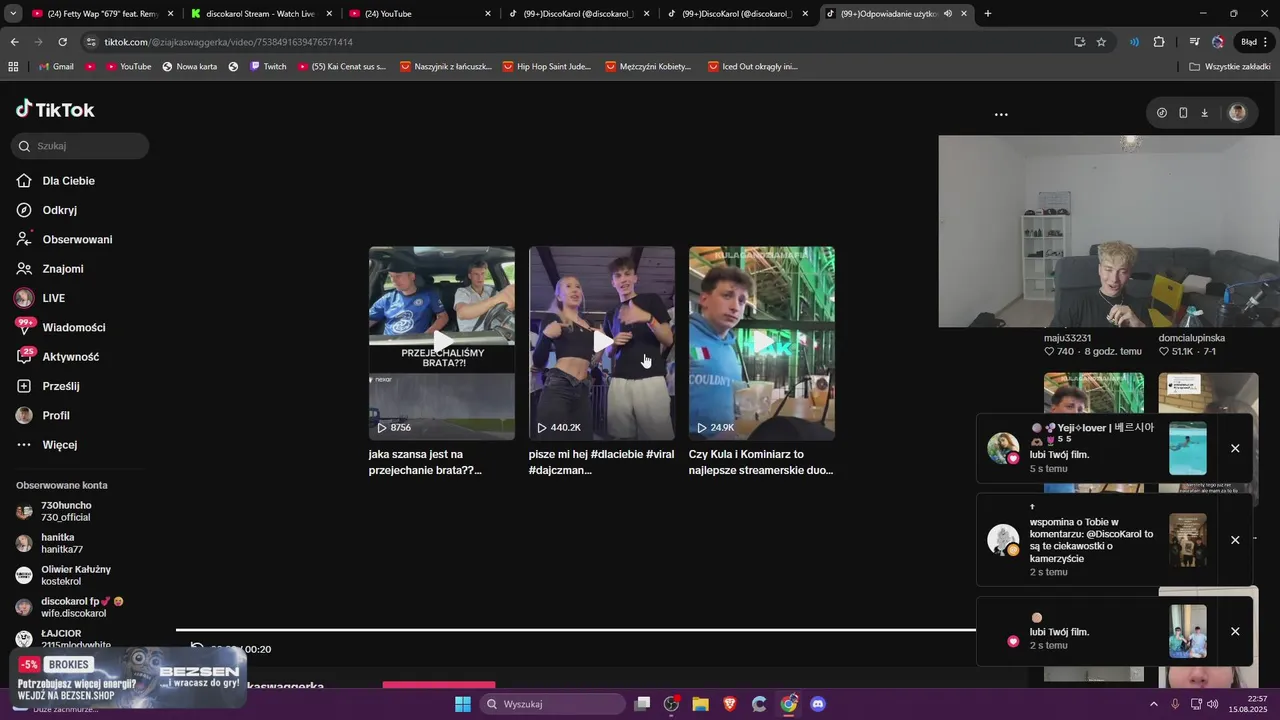Open Profil from sidebar
The height and width of the screenshot is (720, 1280).
[x=56, y=415]
